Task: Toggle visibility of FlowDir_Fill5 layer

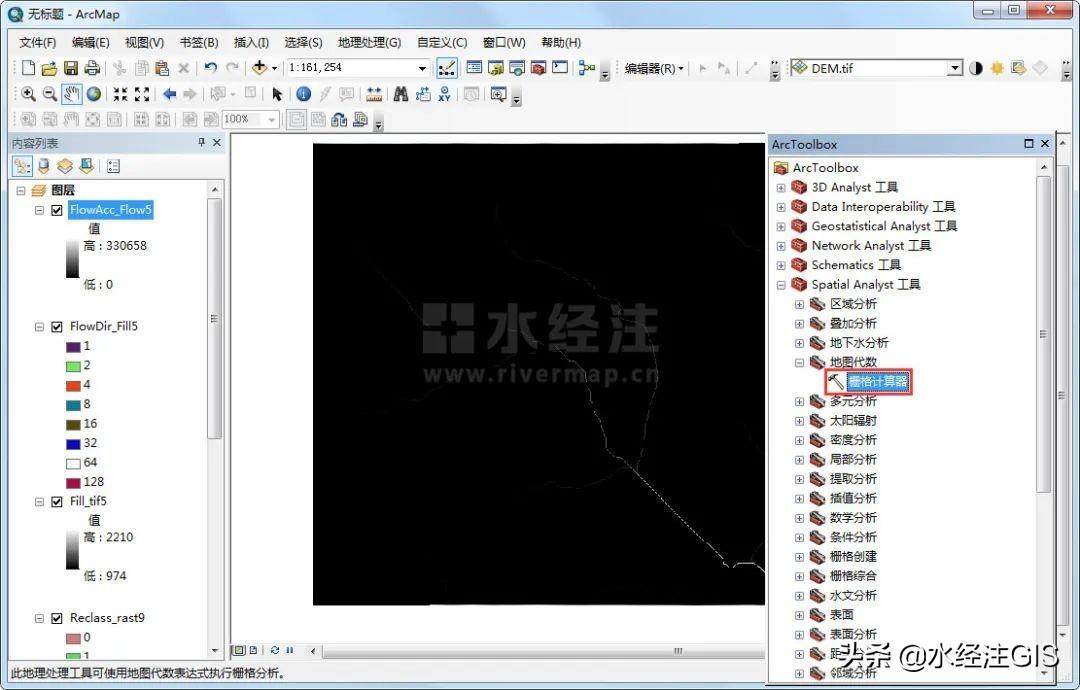Action: pyautogui.click(x=57, y=327)
